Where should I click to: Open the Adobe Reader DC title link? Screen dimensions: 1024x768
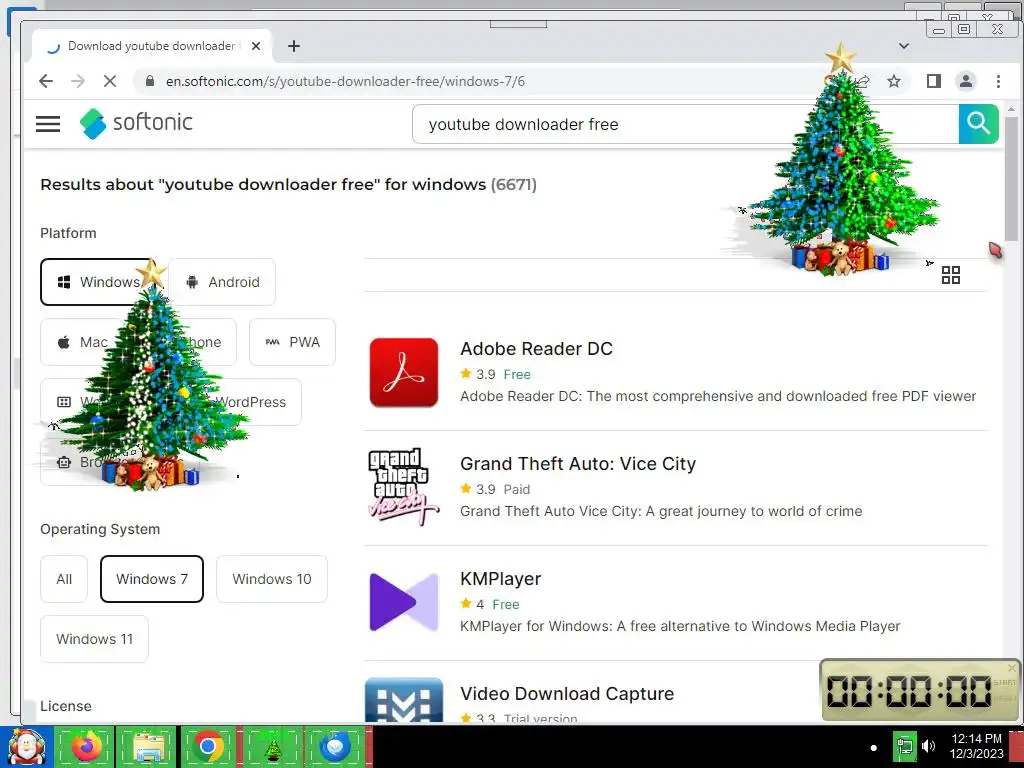536,349
